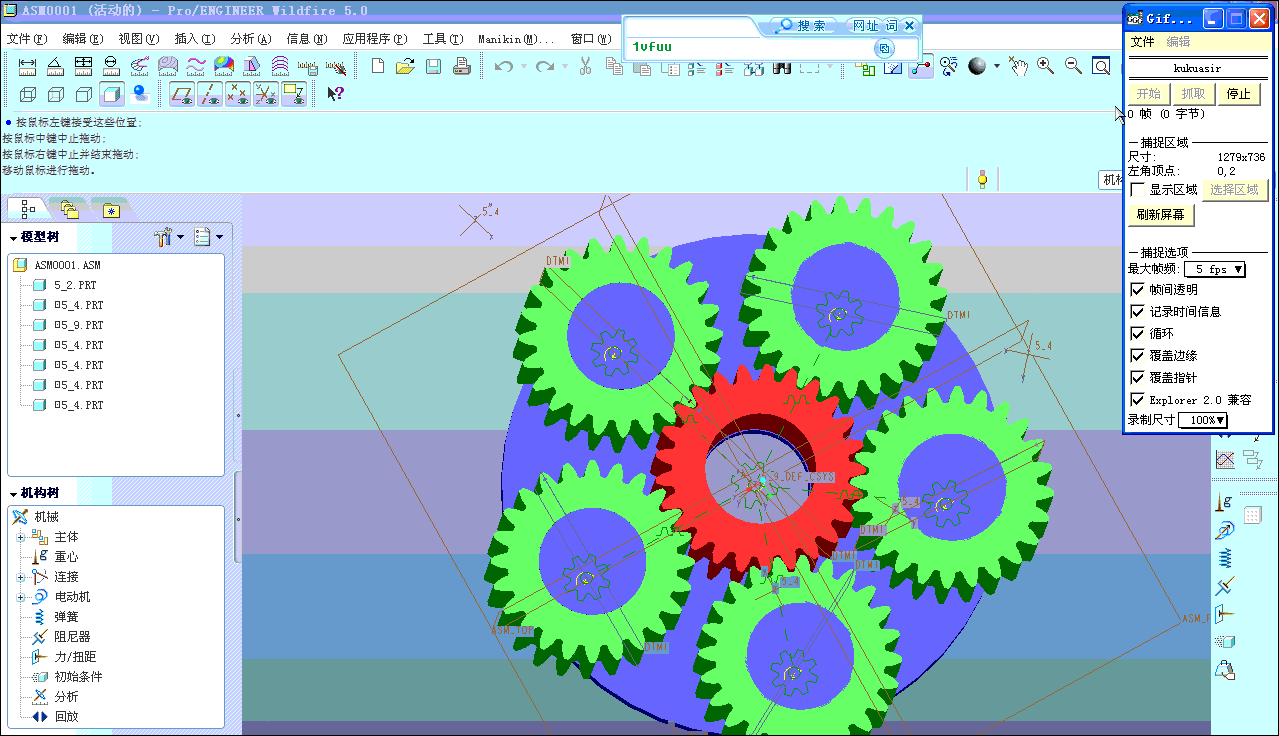Image resolution: width=1279 pixels, height=736 pixels.
Task: Switch to No Hidden display style
Action: [84, 94]
